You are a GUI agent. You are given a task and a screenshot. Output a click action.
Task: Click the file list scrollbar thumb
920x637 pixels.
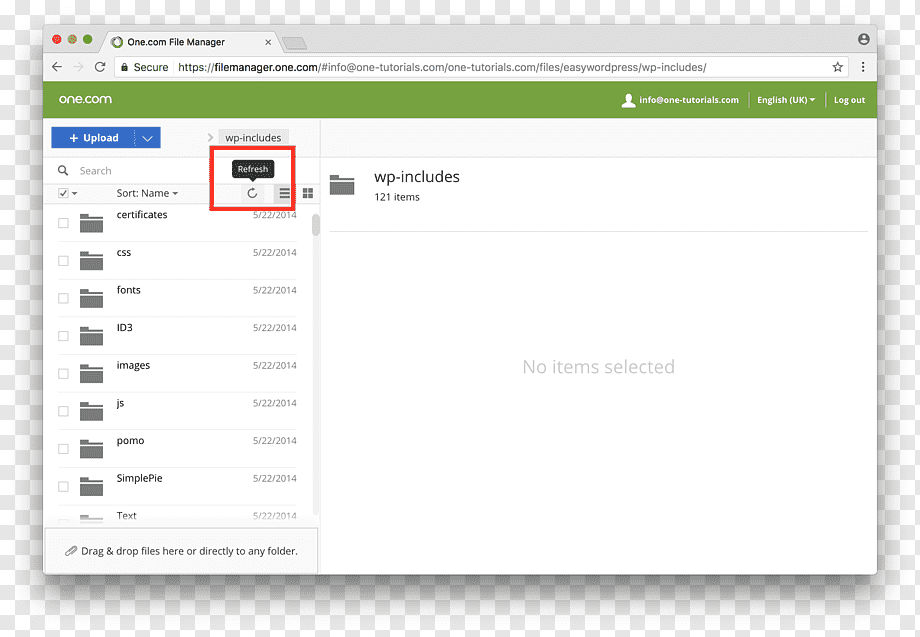[x=316, y=225]
